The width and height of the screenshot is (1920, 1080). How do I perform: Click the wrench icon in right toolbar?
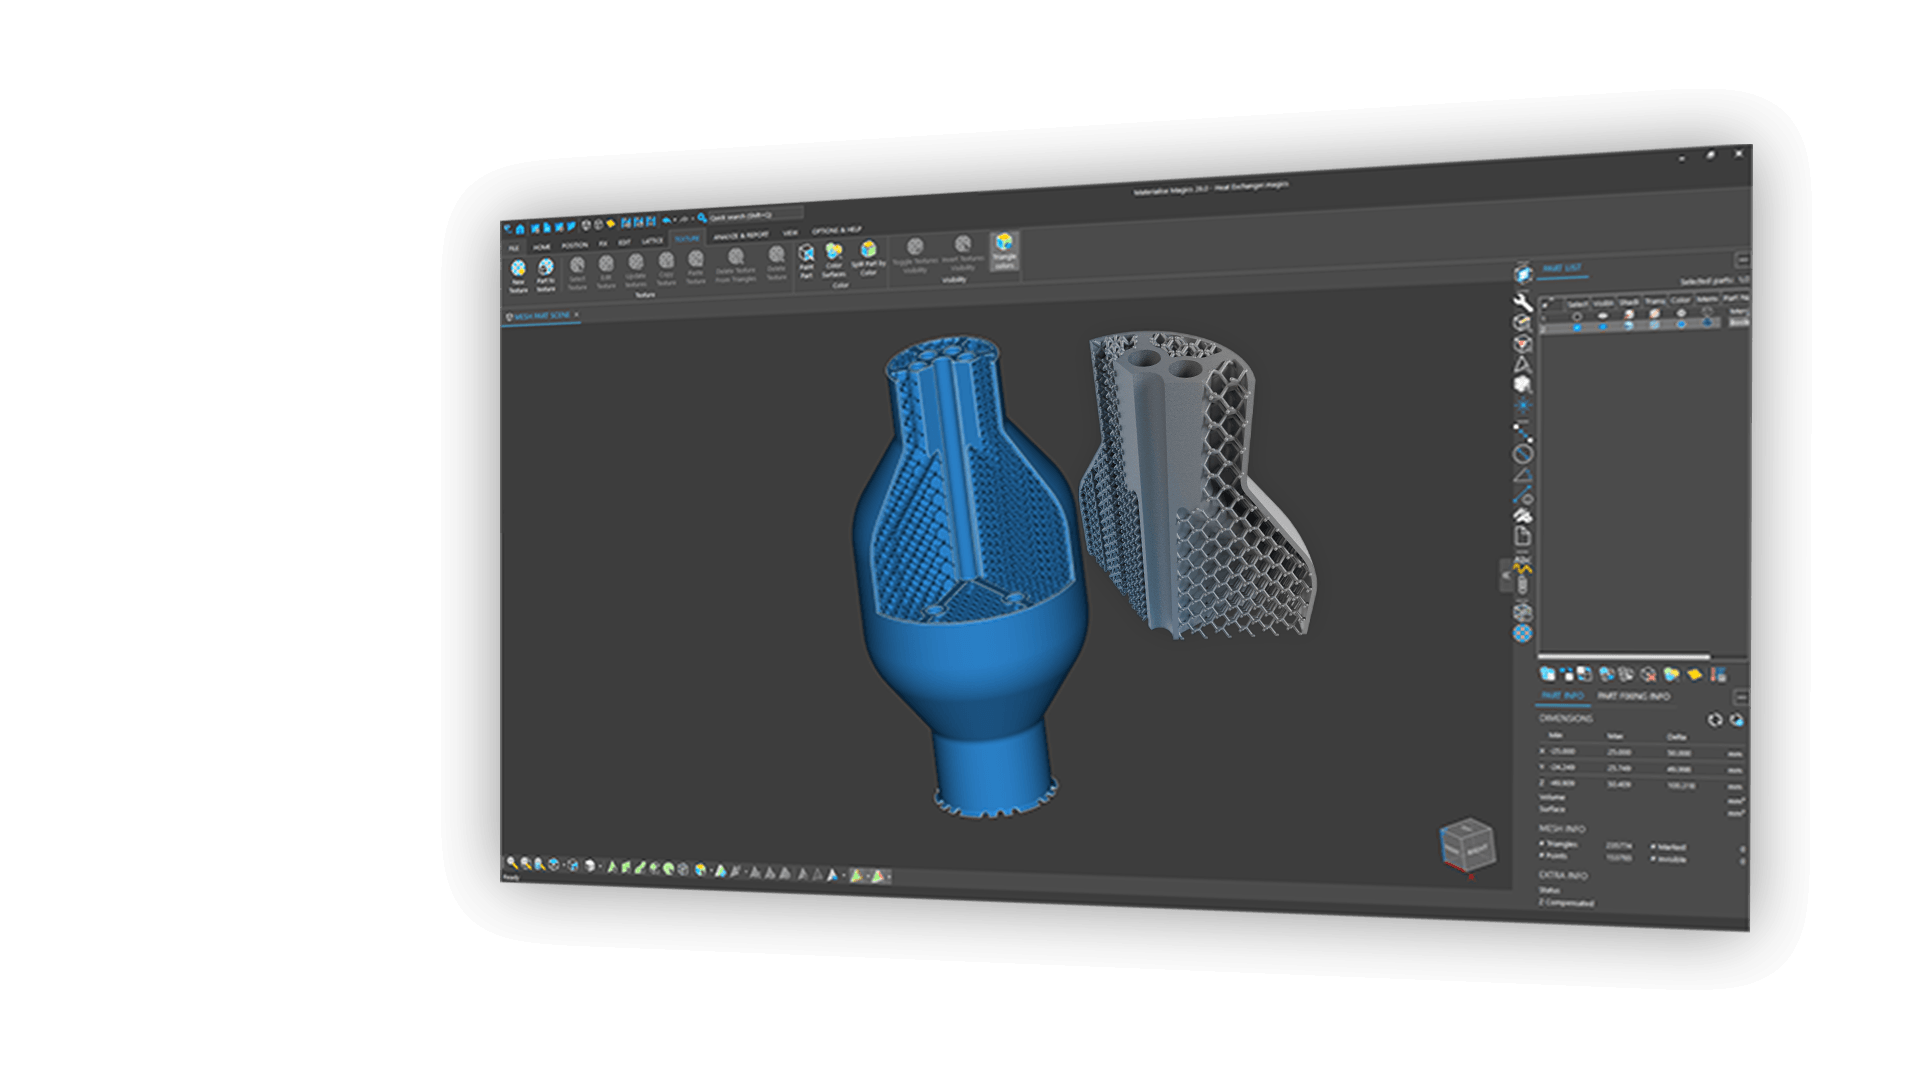coord(1522,301)
